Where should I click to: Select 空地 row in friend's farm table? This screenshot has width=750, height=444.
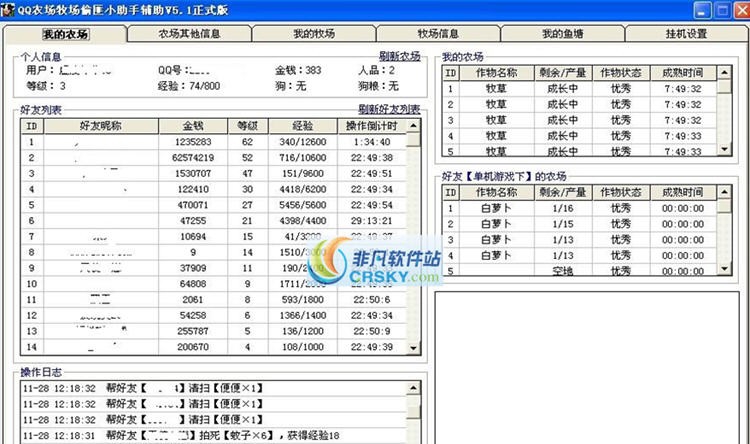tap(580, 270)
